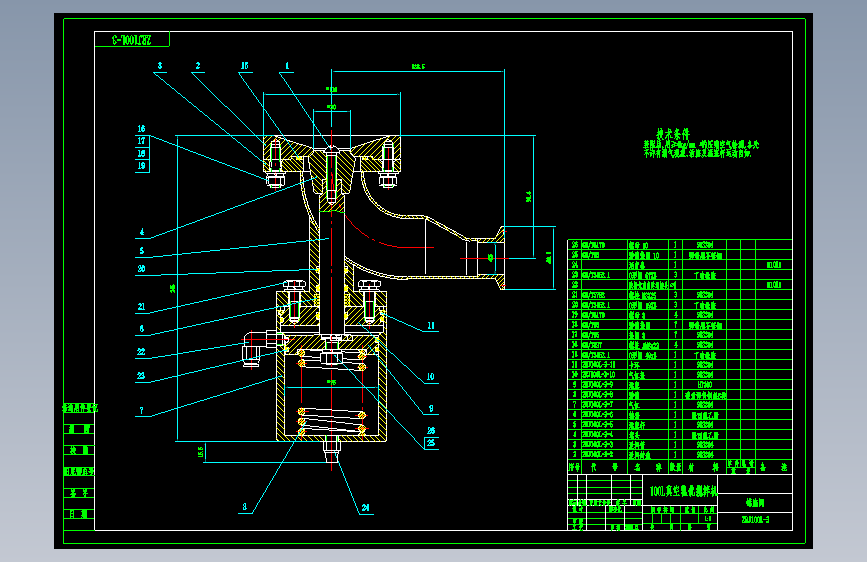The height and width of the screenshot is (562, 867).
Task: Select the 100L machine title in title block
Action: (683, 491)
